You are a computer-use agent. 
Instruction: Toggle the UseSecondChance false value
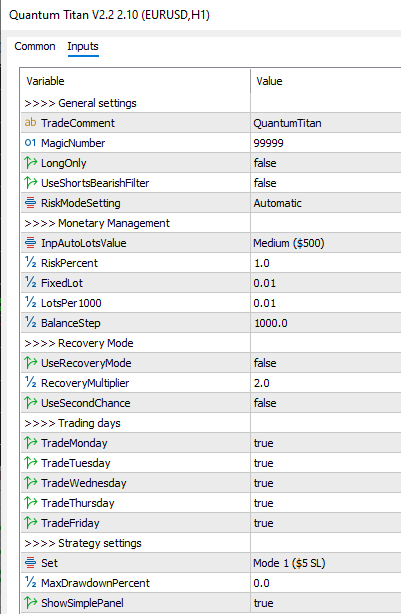[x=326, y=403]
